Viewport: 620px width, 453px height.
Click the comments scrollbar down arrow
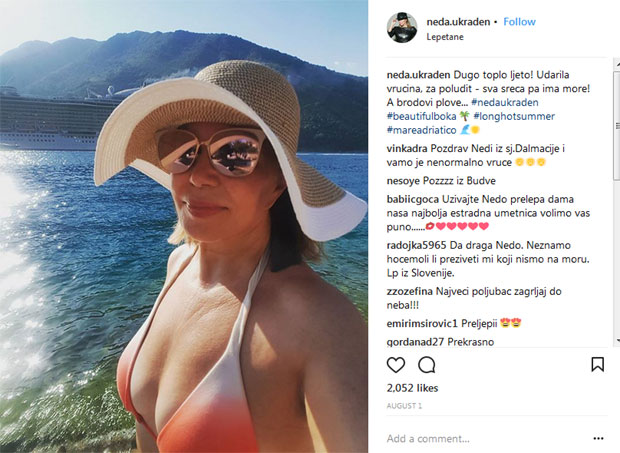point(617,340)
